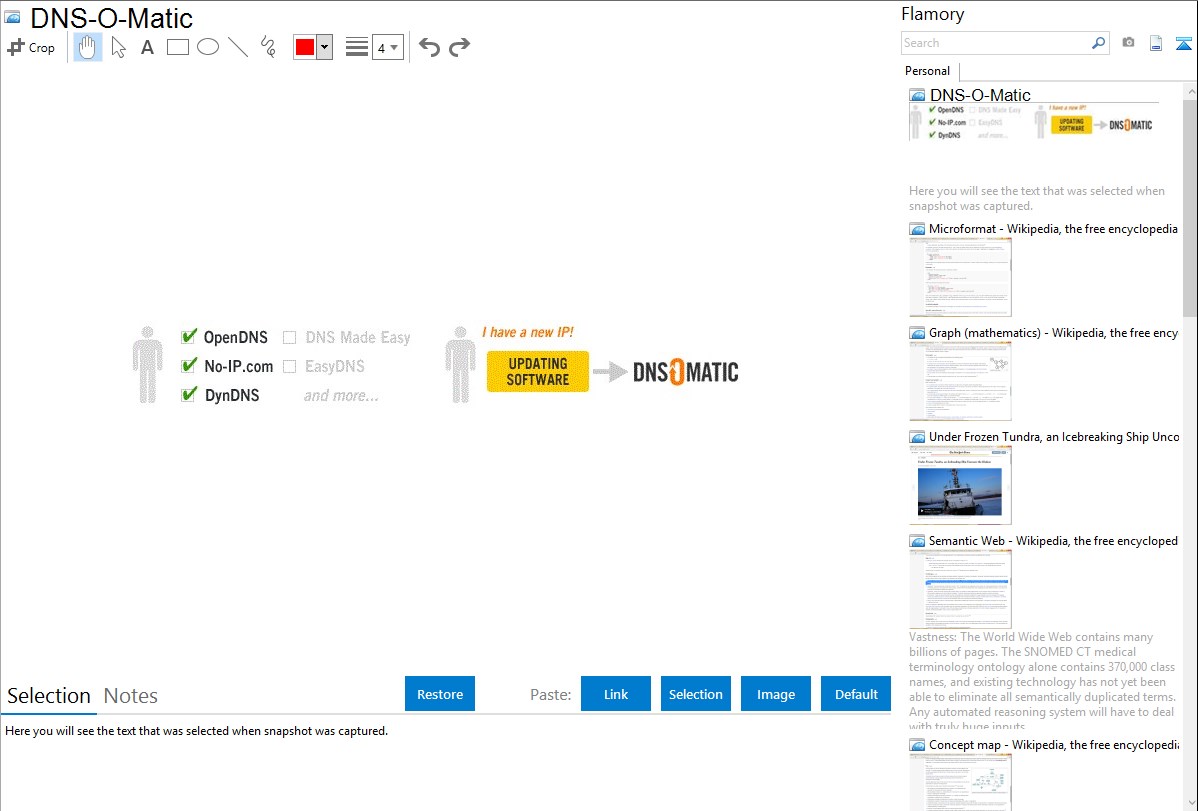Redo the last edit
The image size is (1198, 811).
coord(459,47)
